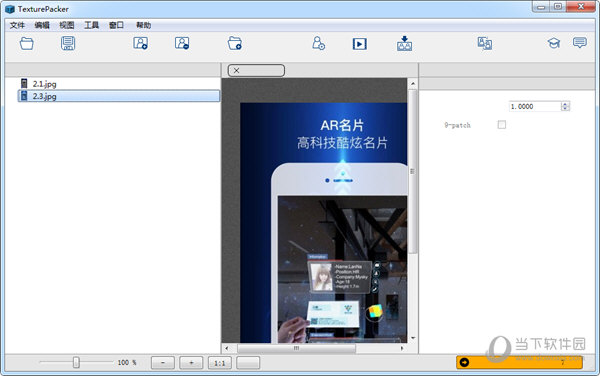This screenshot has width=600, height=376.
Task: Open animation preview play icon
Action: tap(360, 44)
